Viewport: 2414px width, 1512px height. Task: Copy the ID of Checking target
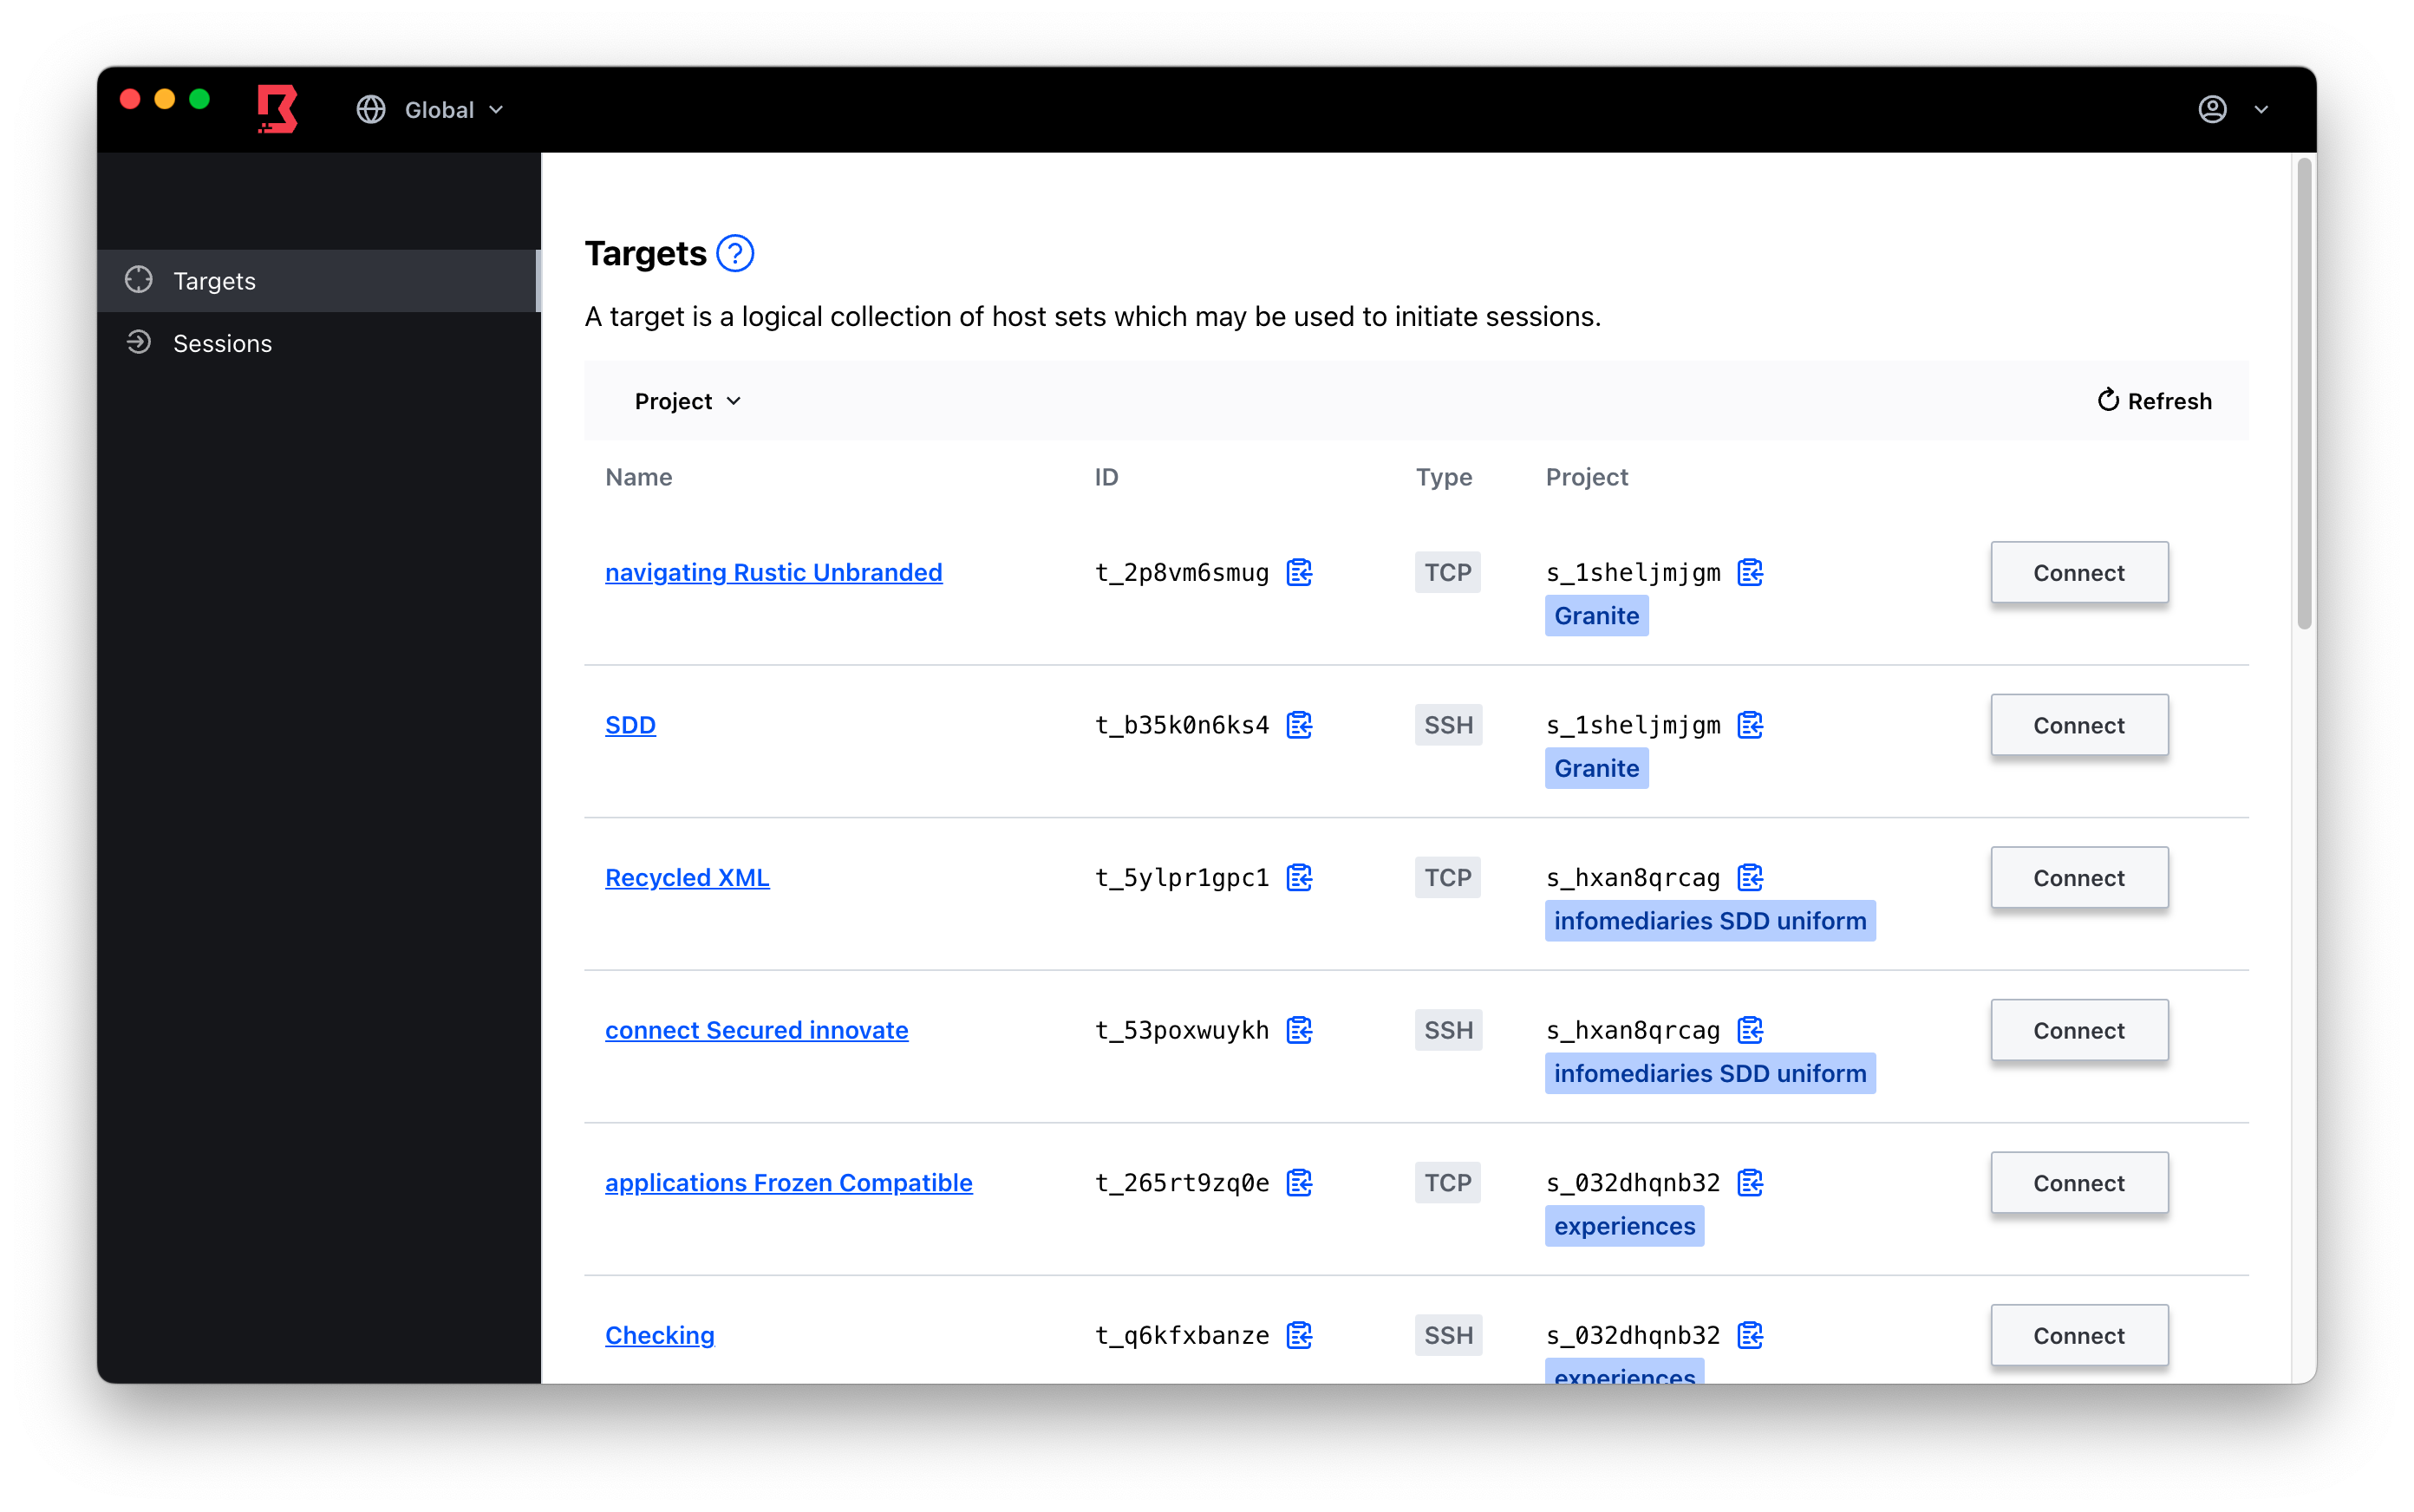1299,1335
